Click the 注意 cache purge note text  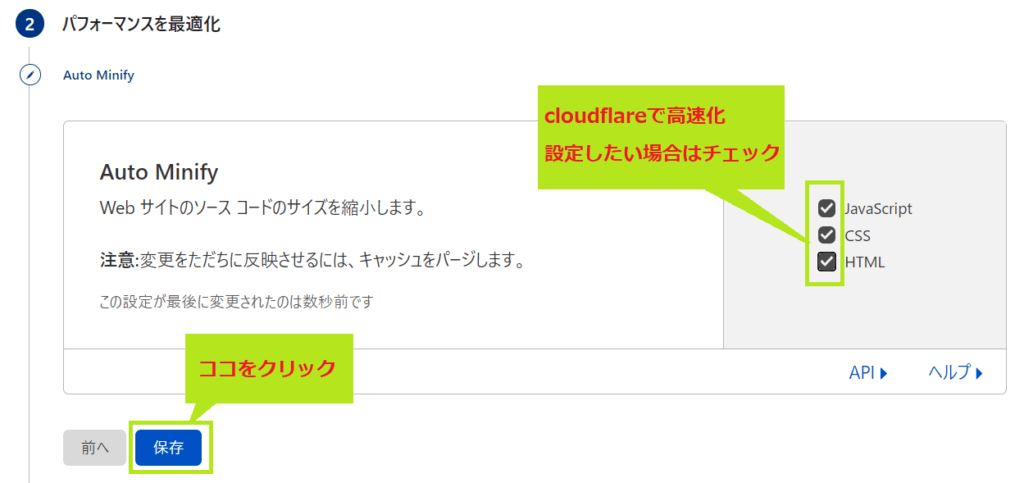(312, 262)
